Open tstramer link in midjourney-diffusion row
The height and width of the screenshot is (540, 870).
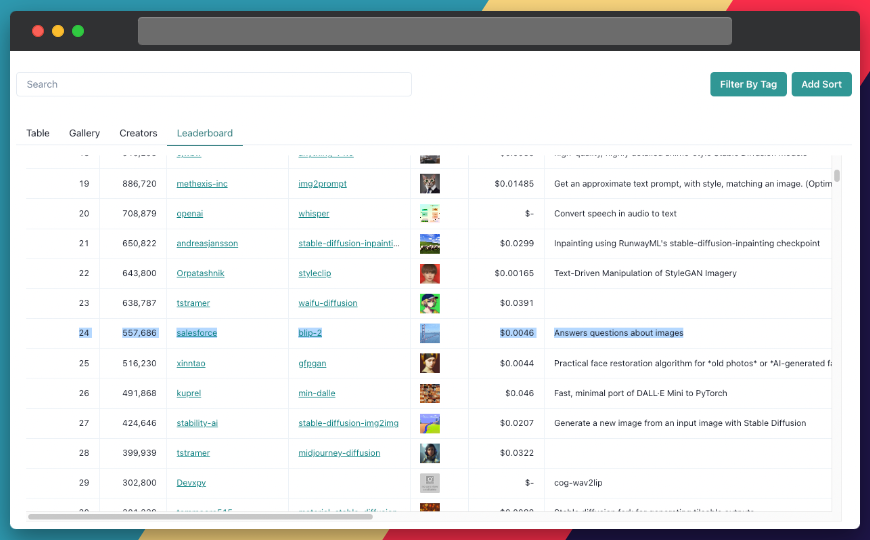[193, 453]
